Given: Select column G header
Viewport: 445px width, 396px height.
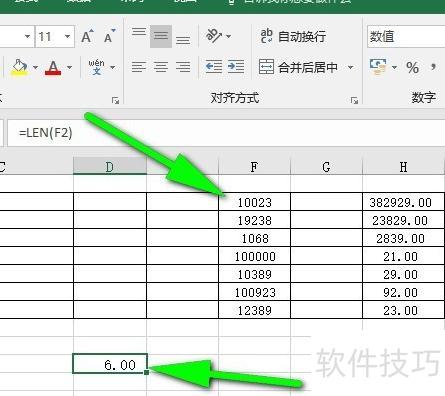Looking at the screenshot, I should coord(326,166).
